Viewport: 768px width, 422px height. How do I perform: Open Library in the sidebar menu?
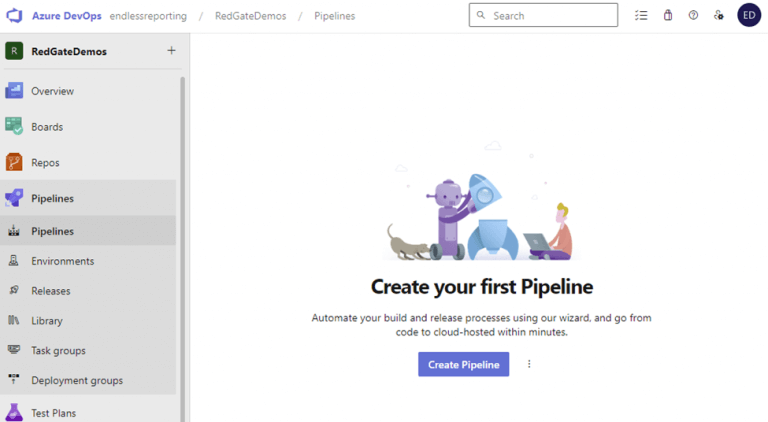click(x=46, y=321)
